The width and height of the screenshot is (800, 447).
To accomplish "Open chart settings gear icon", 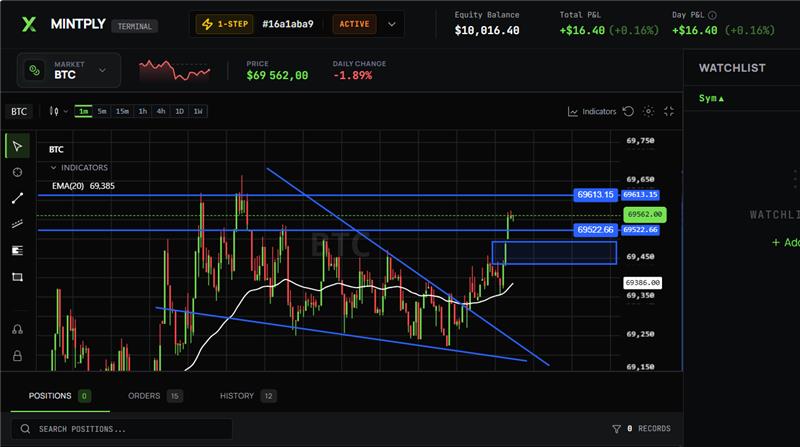I will click(648, 111).
